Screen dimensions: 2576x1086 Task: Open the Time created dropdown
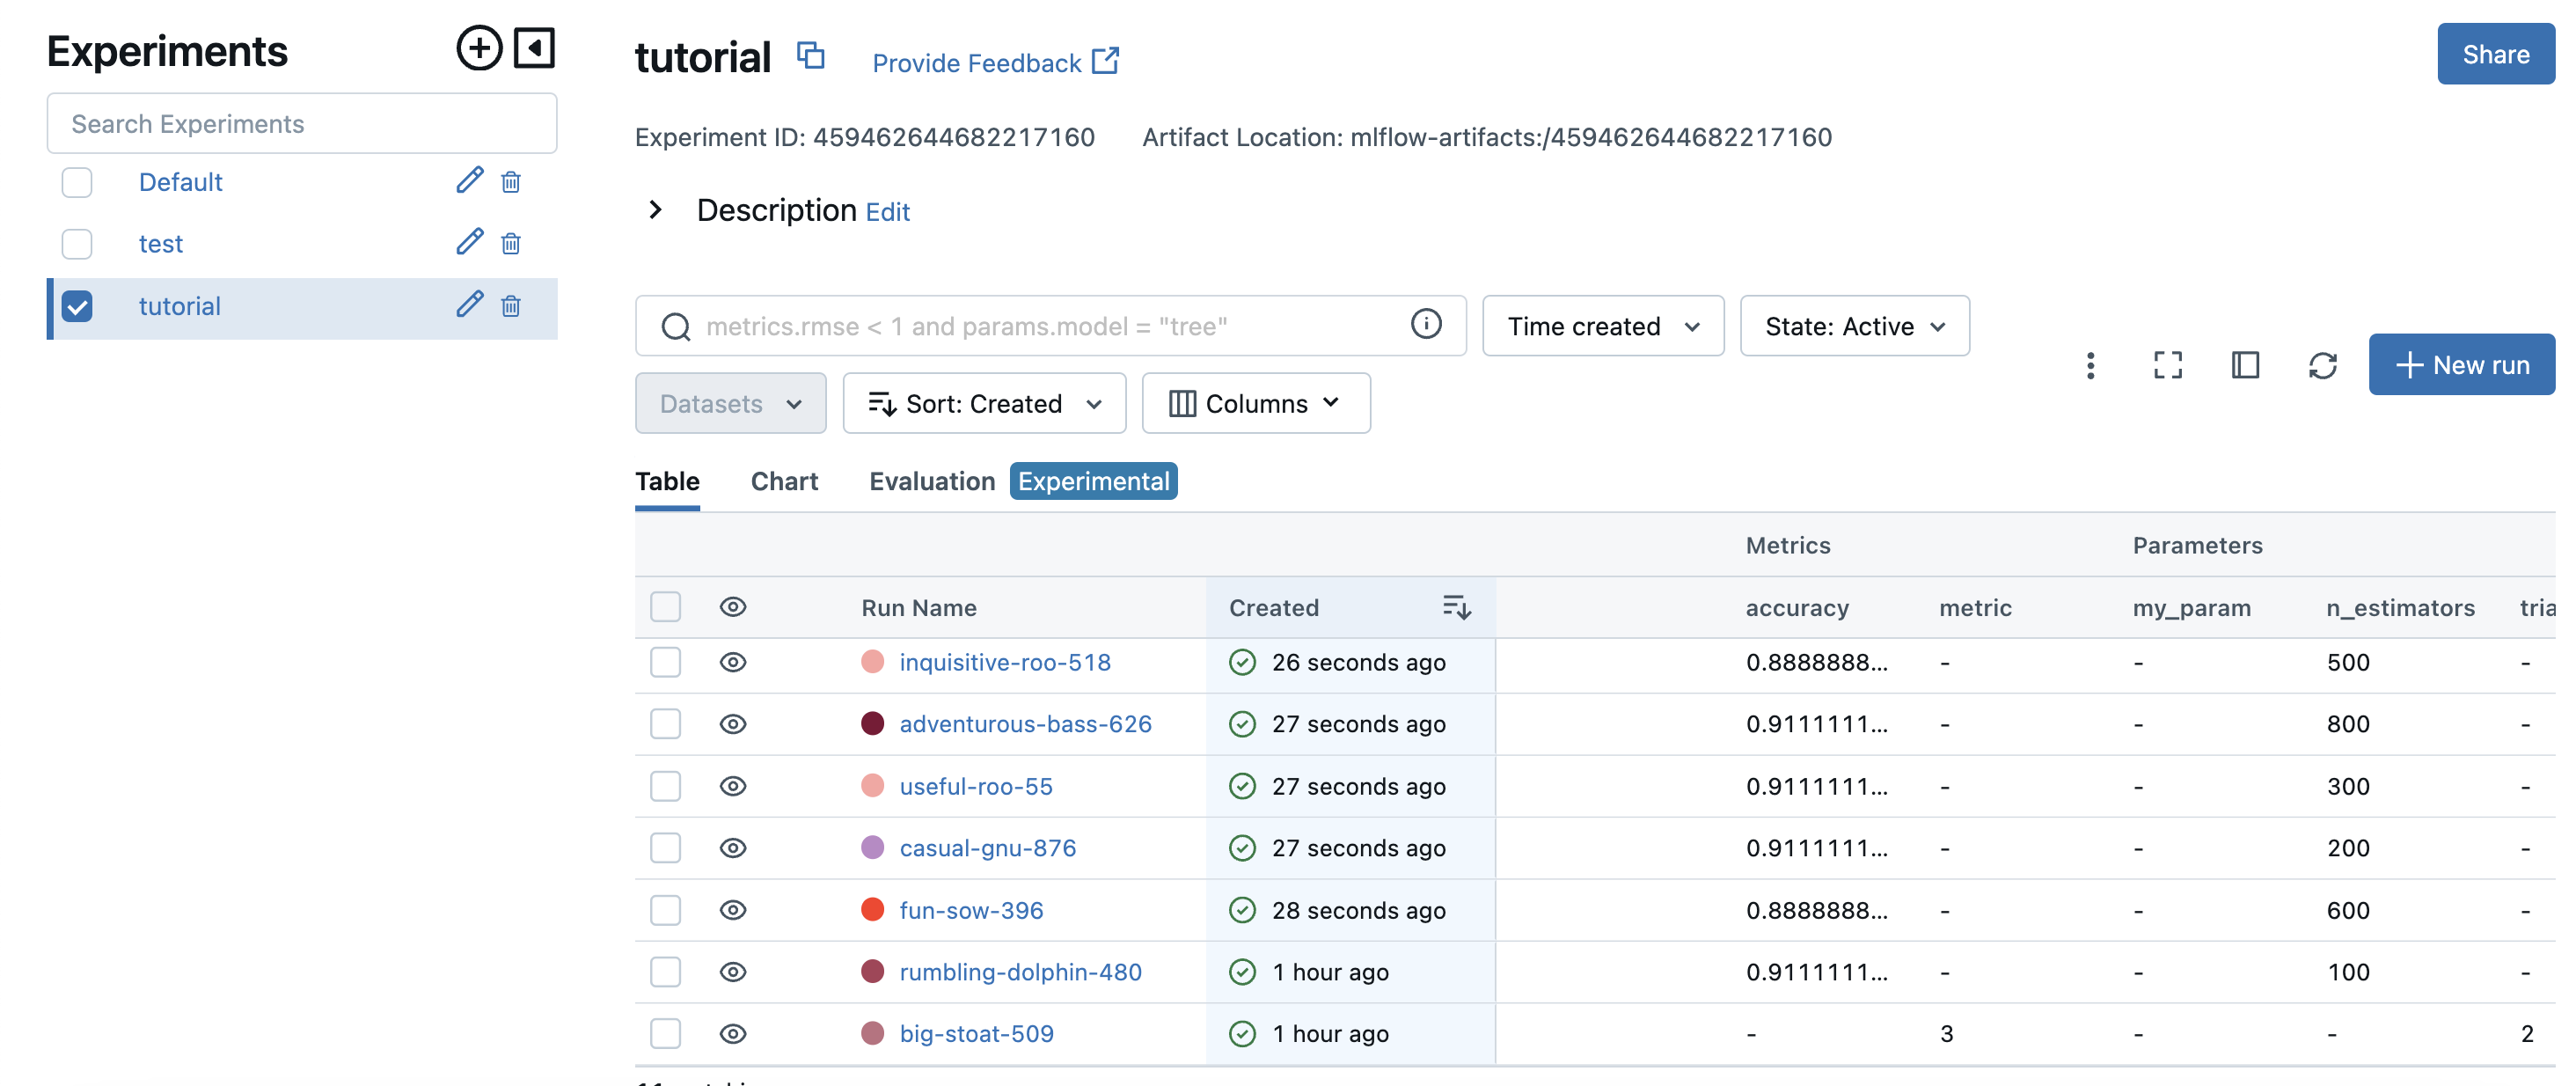1602,326
